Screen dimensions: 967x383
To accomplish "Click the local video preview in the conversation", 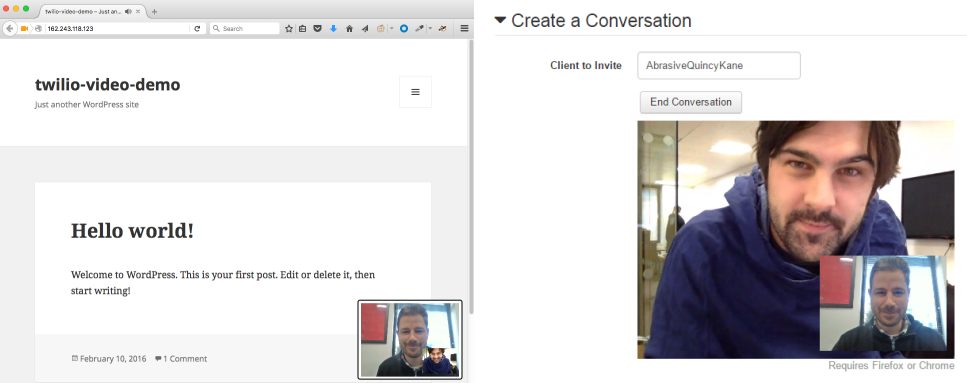I will coord(883,303).
